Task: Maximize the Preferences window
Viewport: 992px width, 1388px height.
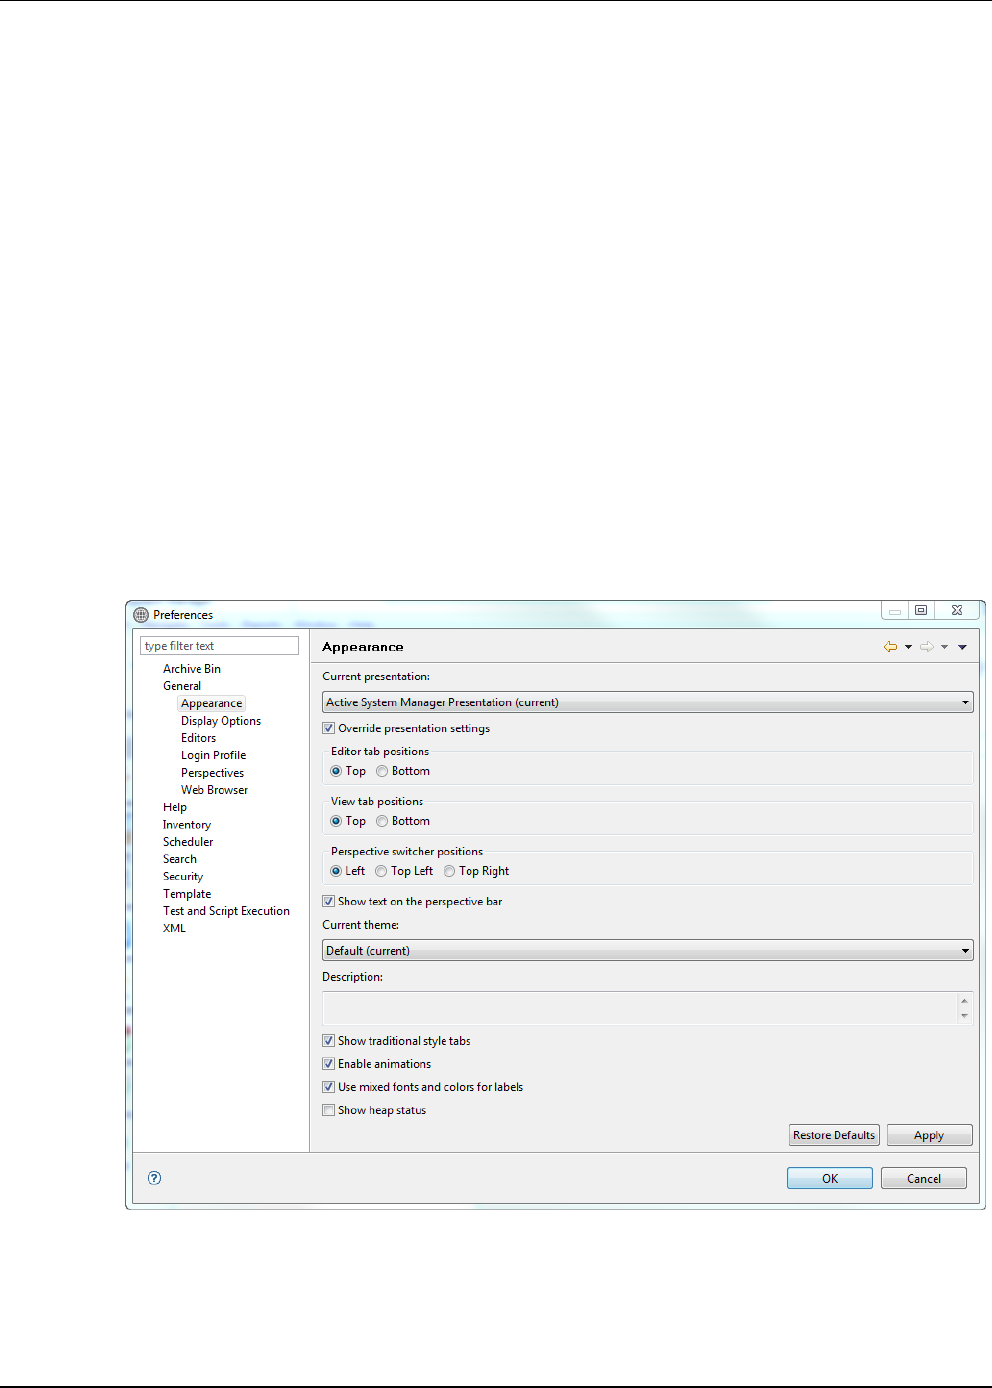Action: point(921,610)
